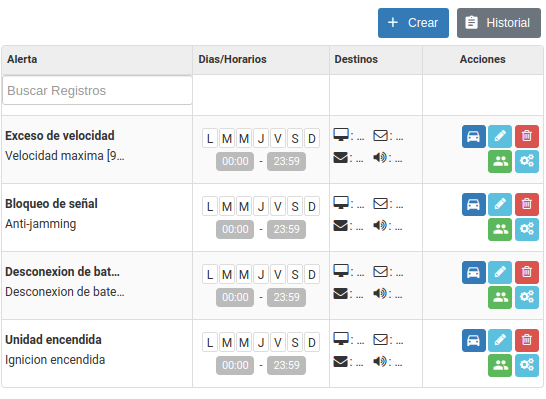This screenshot has width=546, height=399.
Task: Edit the Bloqueo de señal alert with pencil icon
Action: 500,204
